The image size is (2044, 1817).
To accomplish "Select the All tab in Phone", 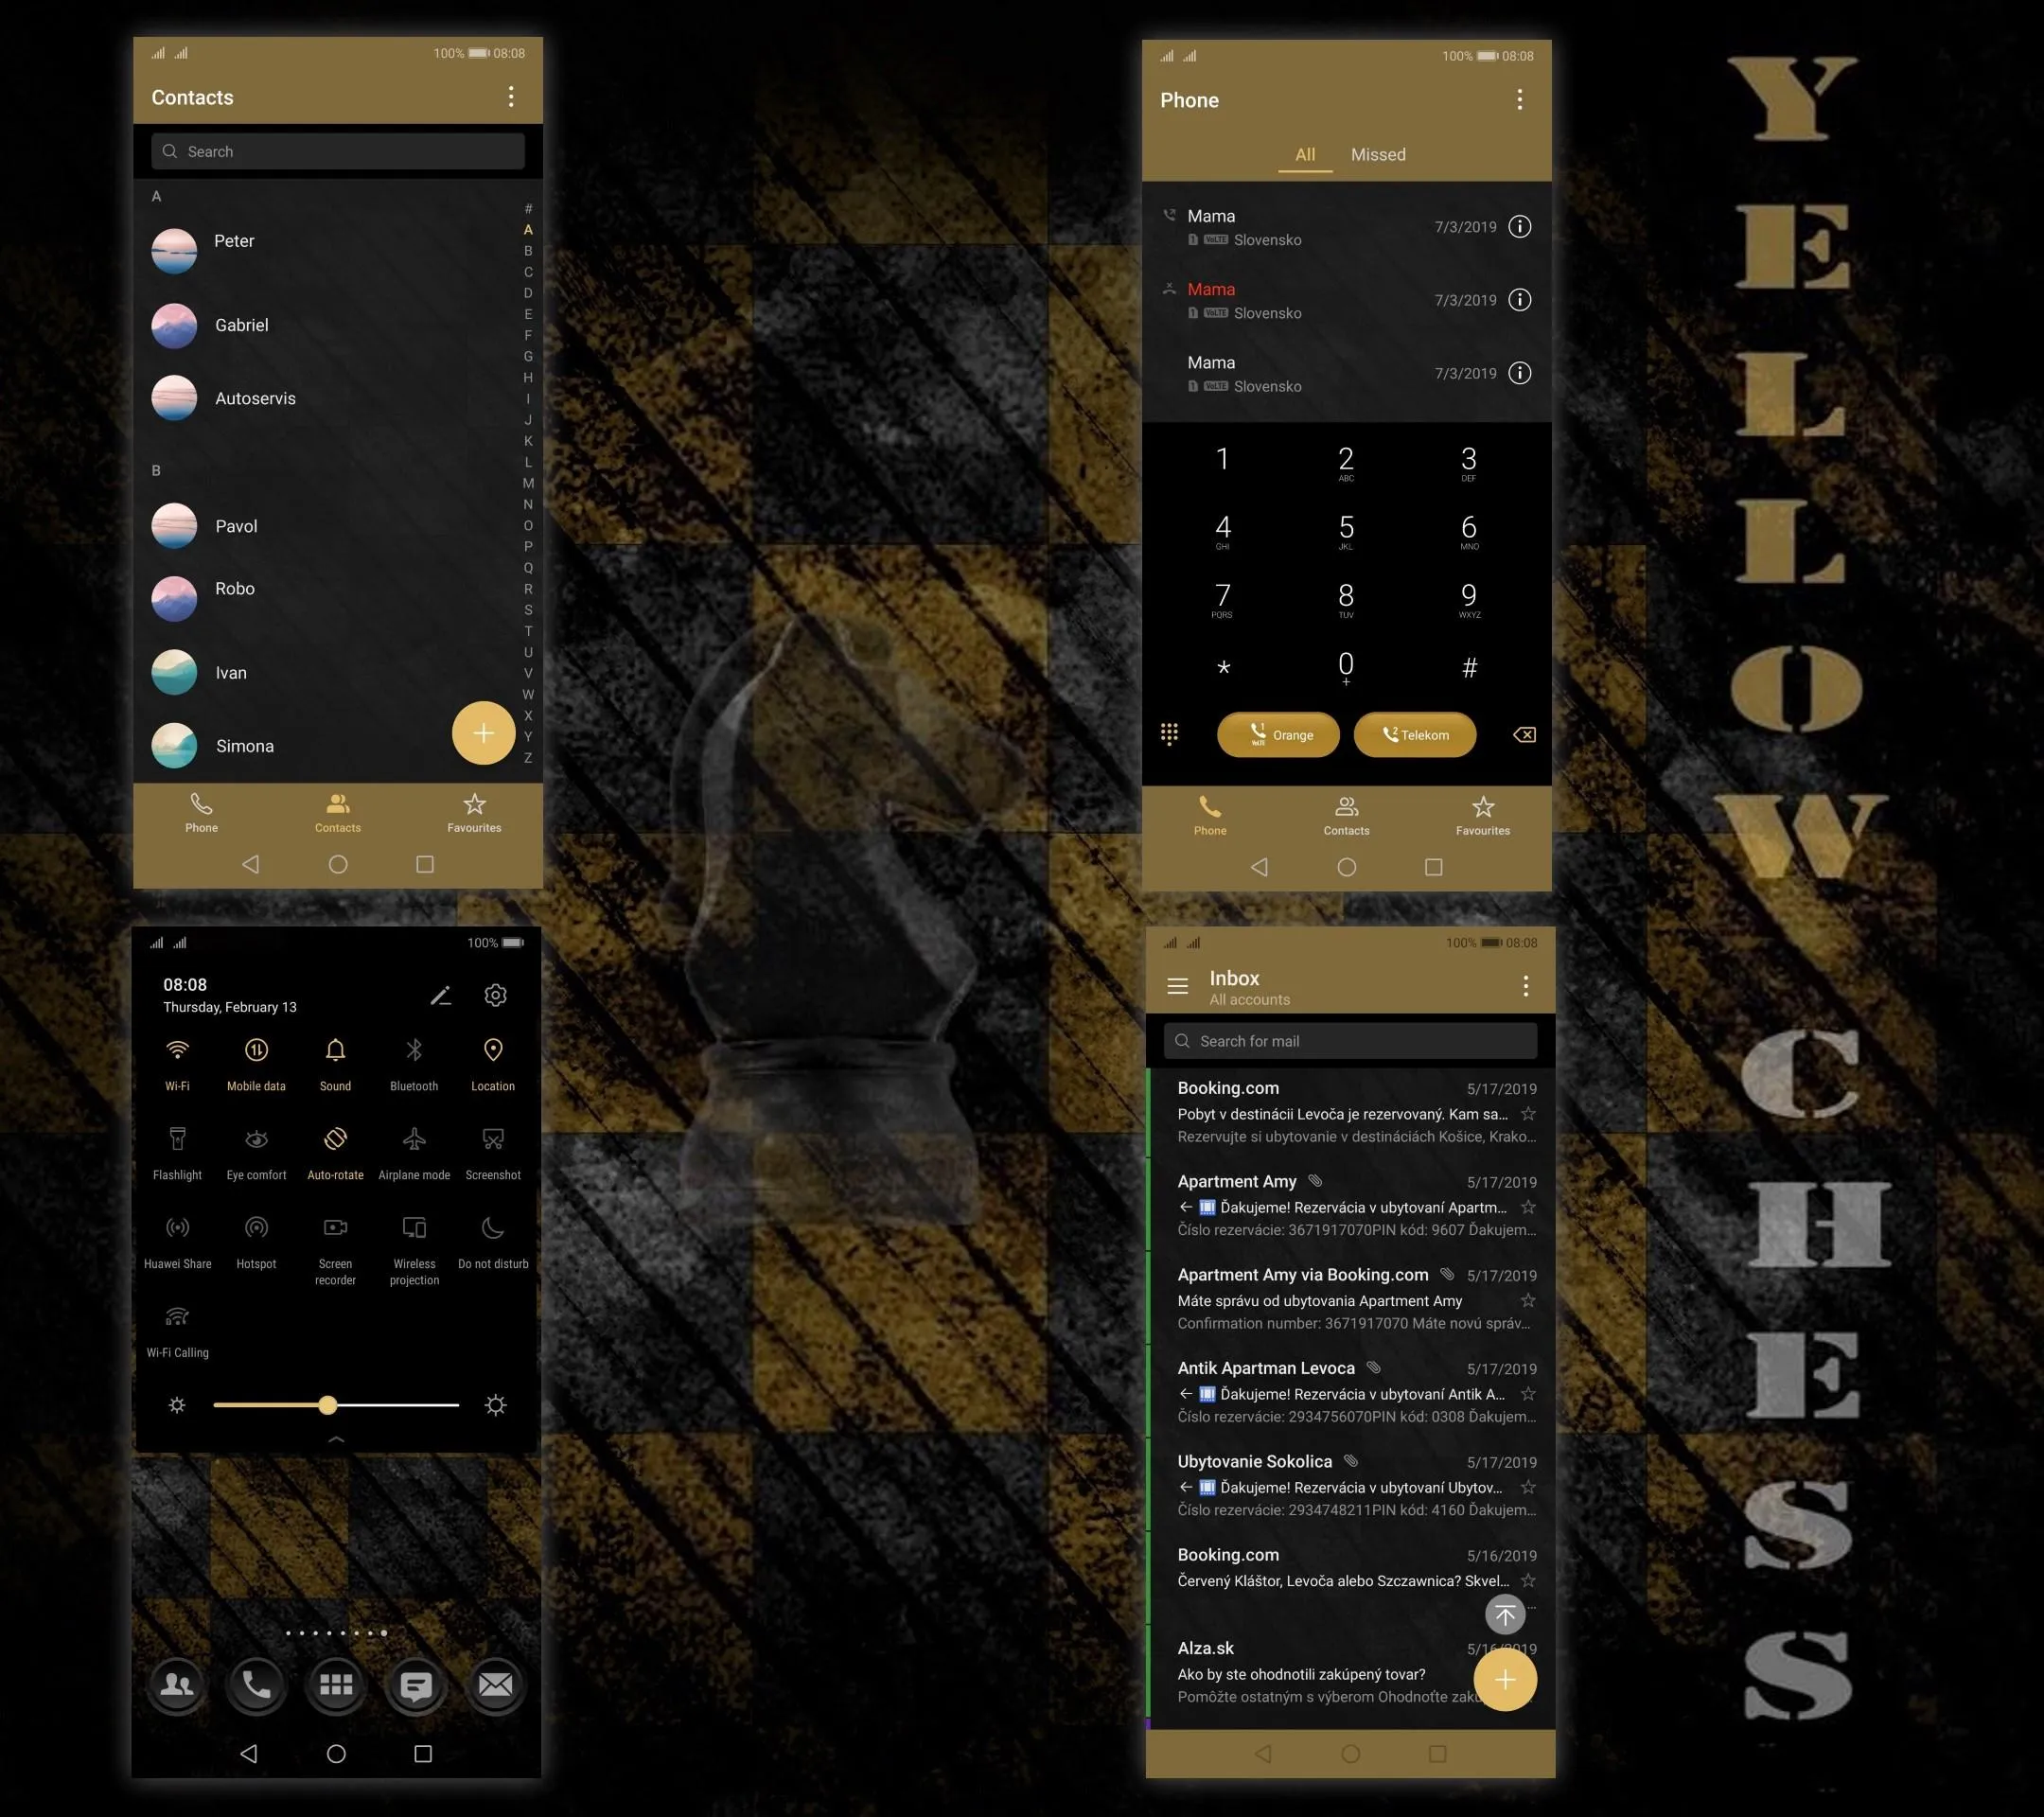I will 1304,154.
